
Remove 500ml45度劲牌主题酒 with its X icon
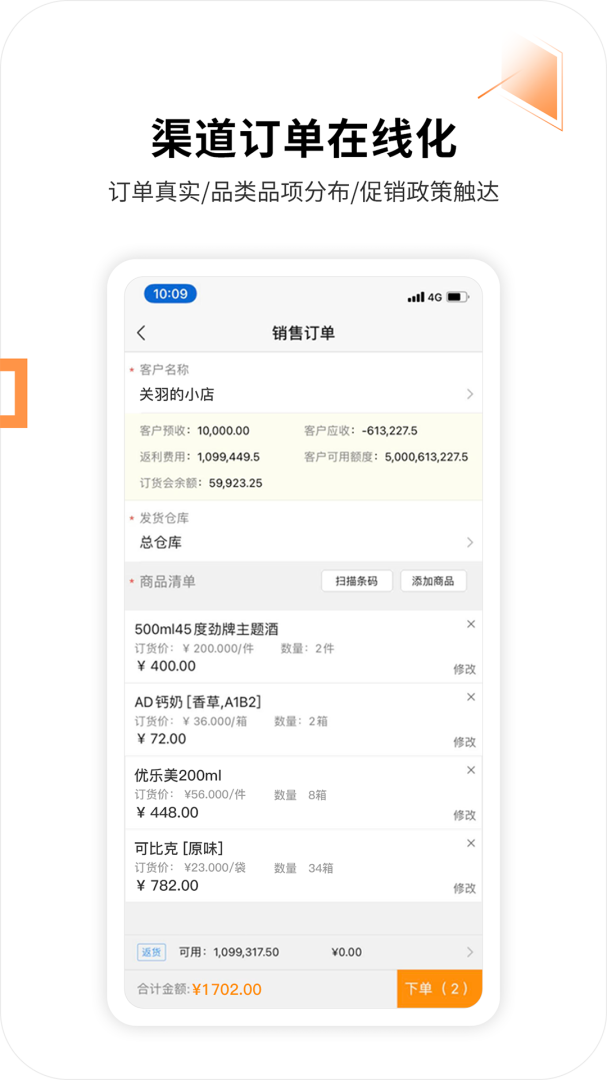(x=471, y=624)
